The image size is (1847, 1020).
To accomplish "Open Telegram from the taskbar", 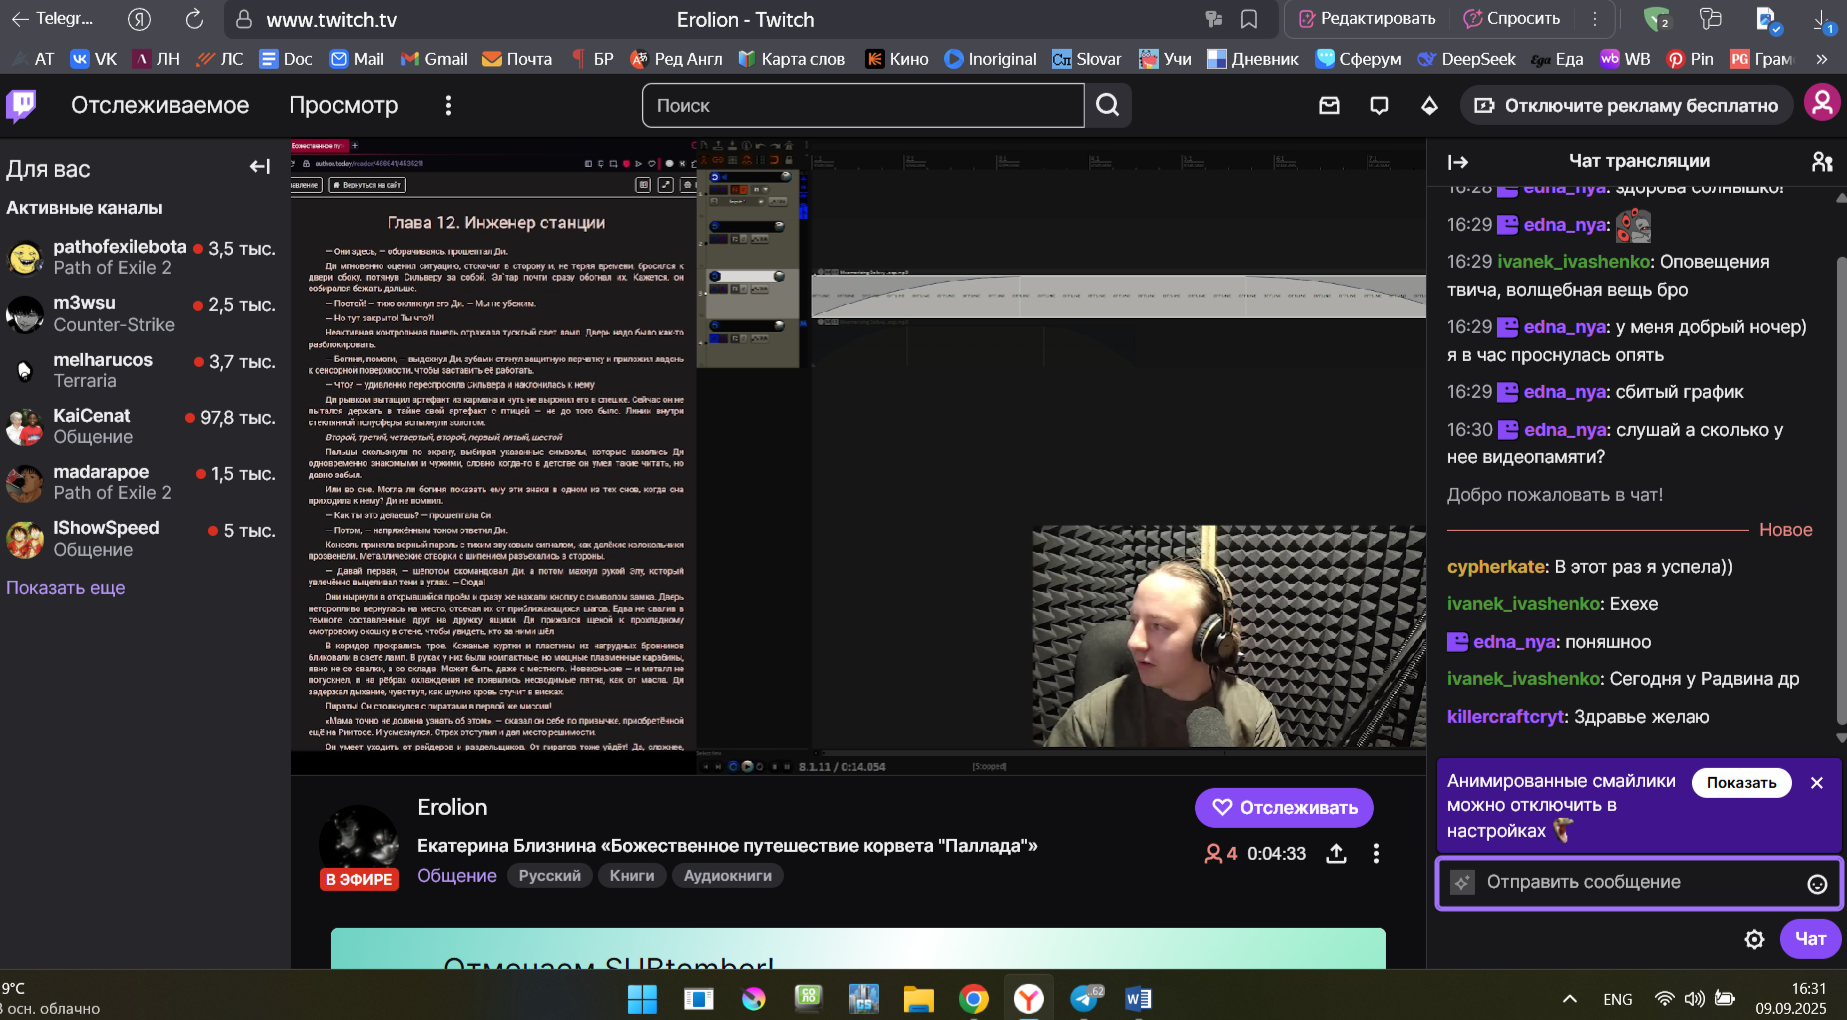I will pos(1085,998).
